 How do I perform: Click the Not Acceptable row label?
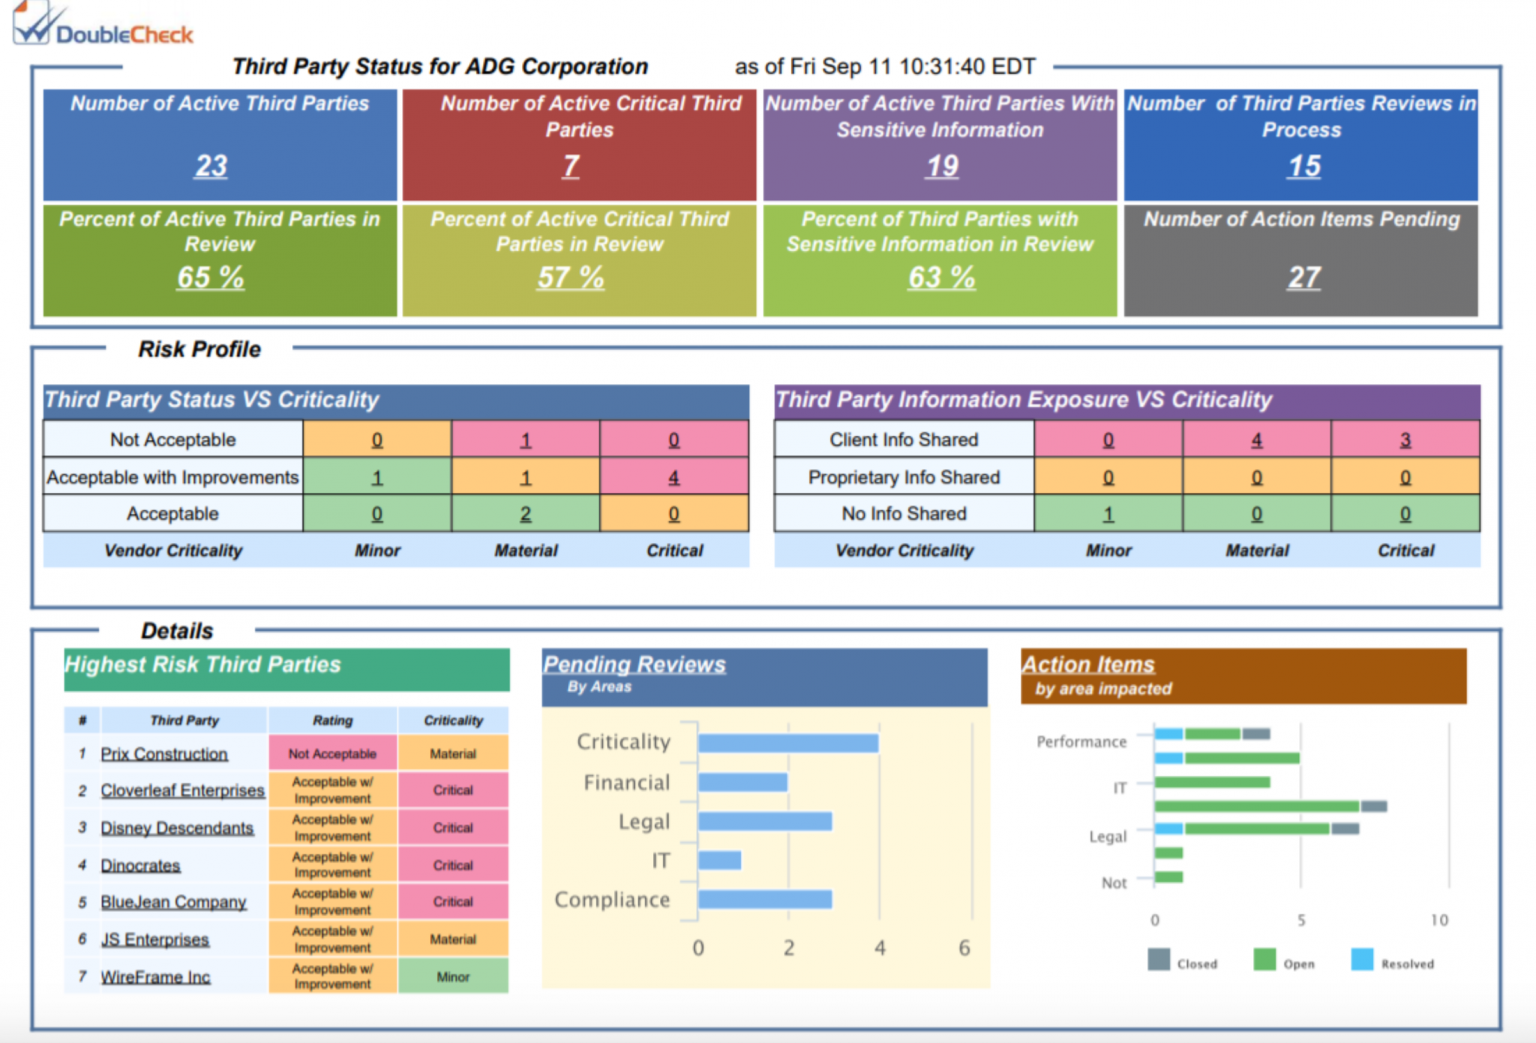point(173,440)
